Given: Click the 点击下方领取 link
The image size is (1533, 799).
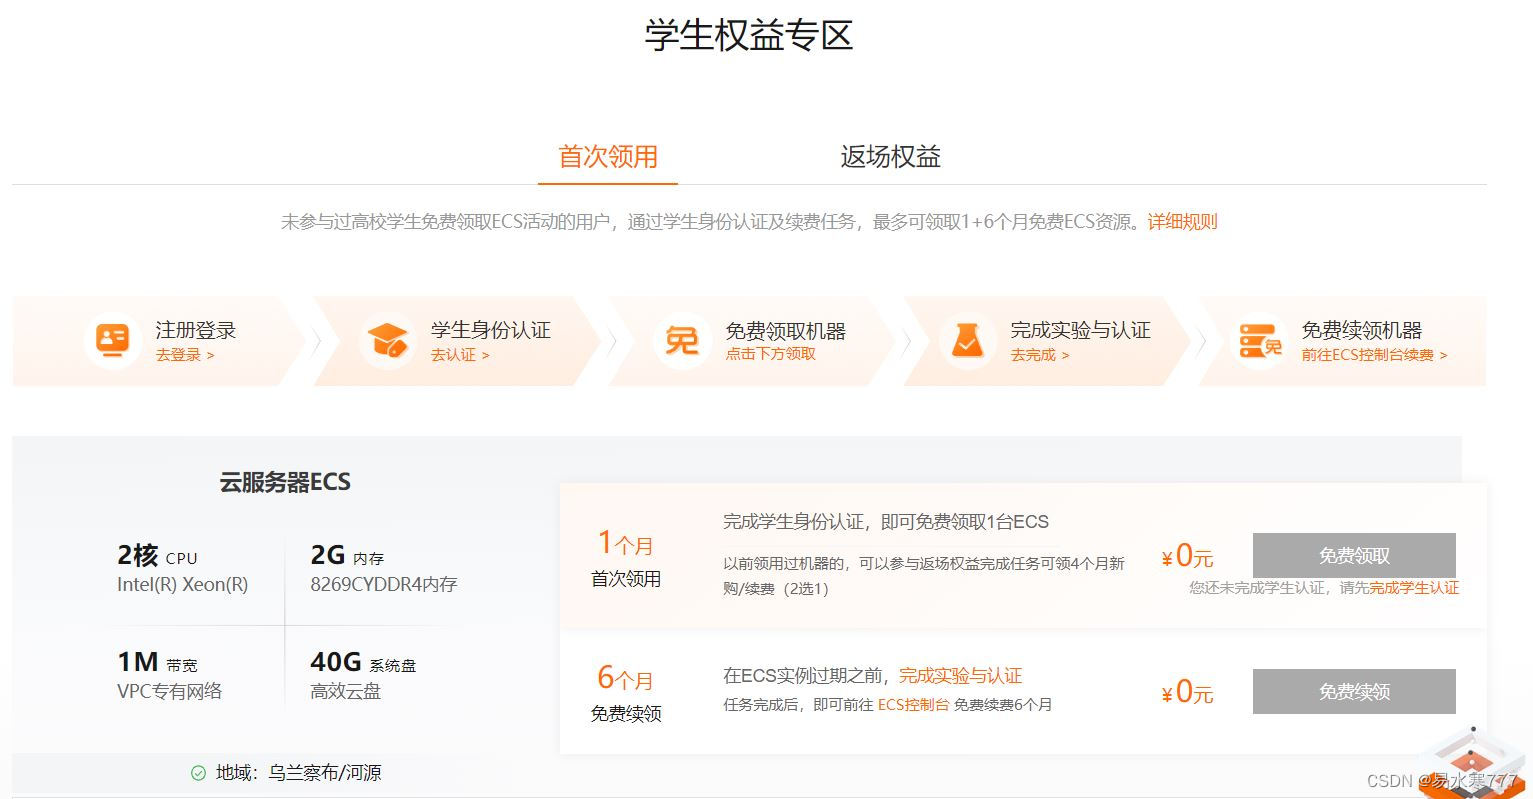Looking at the screenshot, I should point(770,354).
